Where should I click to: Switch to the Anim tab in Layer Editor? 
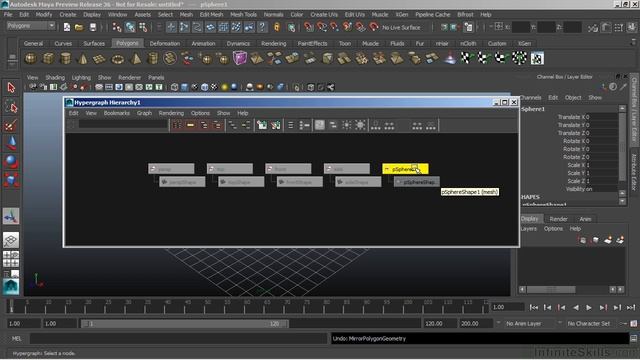[585, 219]
